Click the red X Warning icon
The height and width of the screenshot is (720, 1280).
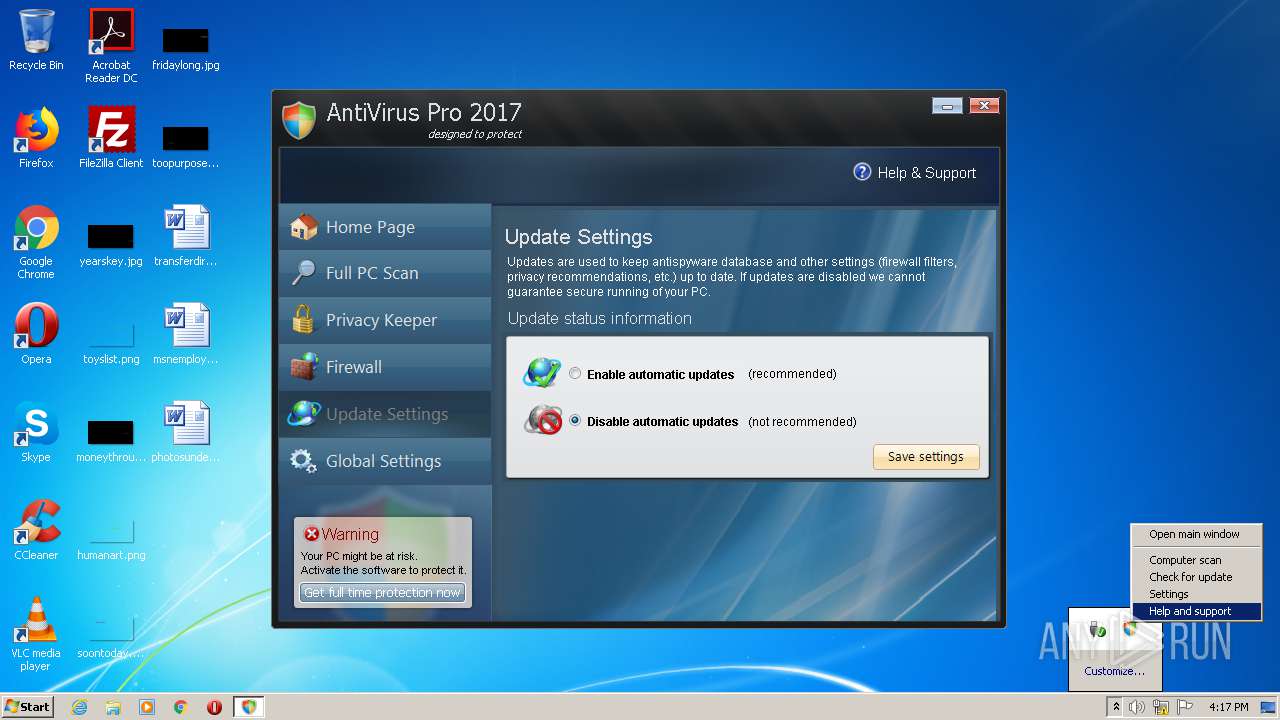(x=311, y=534)
